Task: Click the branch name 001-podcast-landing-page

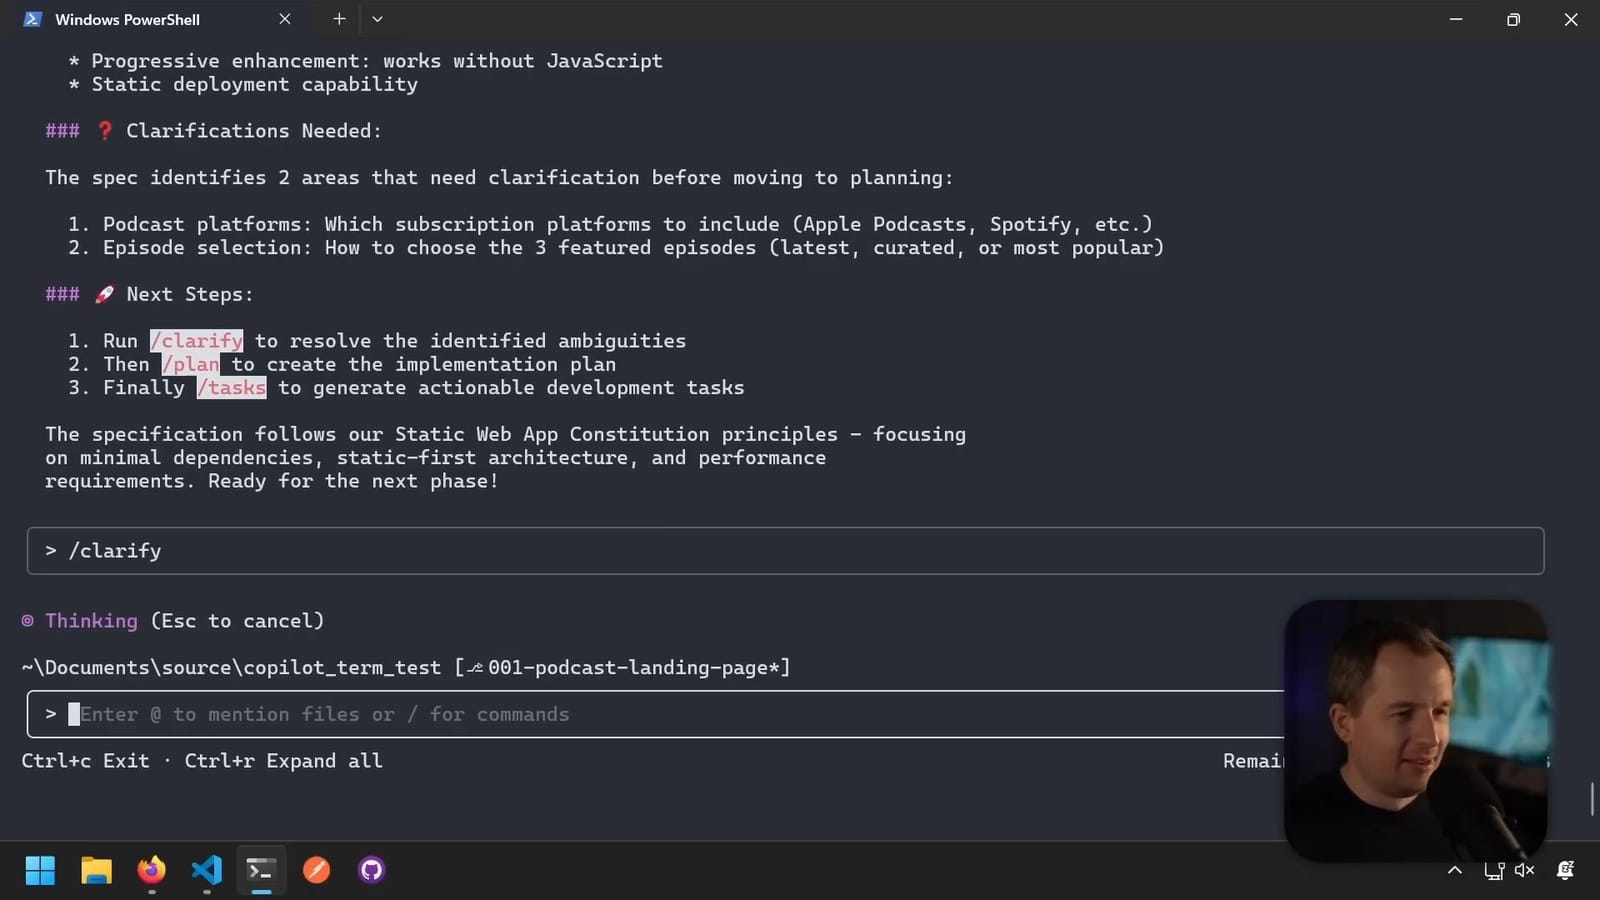Action: [634, 667]
